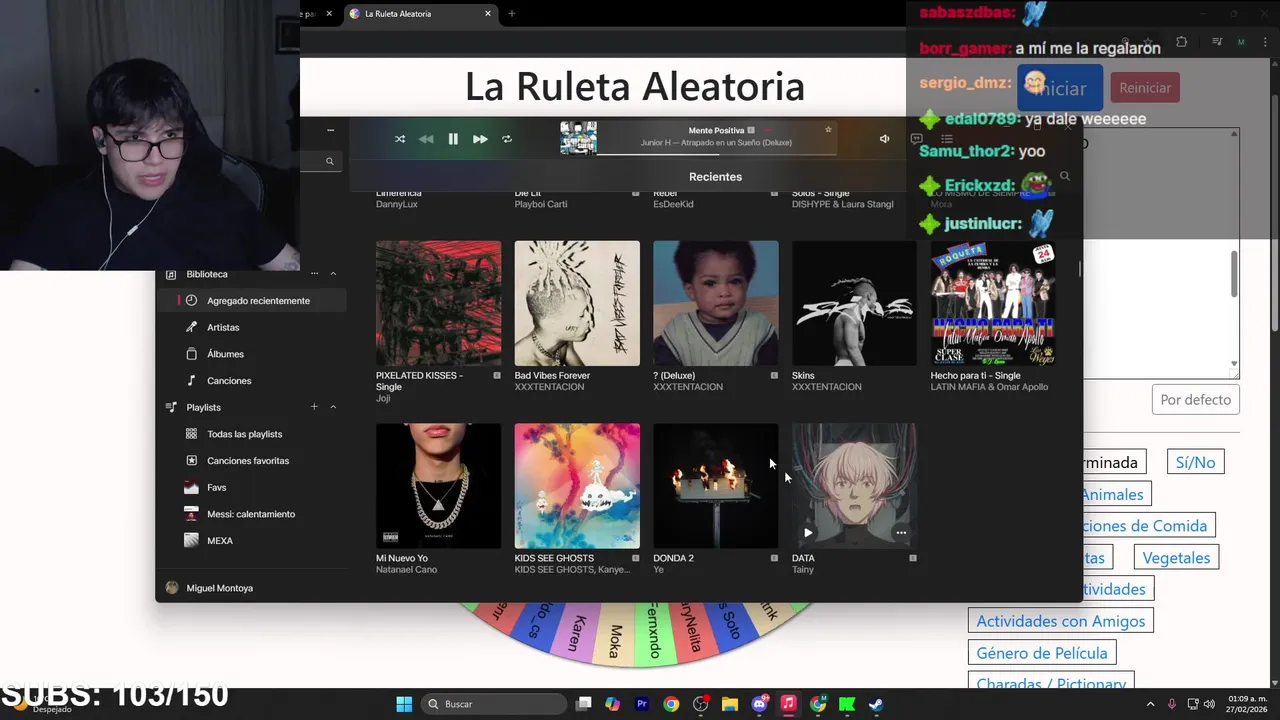
Task: Click the volume speaker icon in player
Action: click(884, 139)
